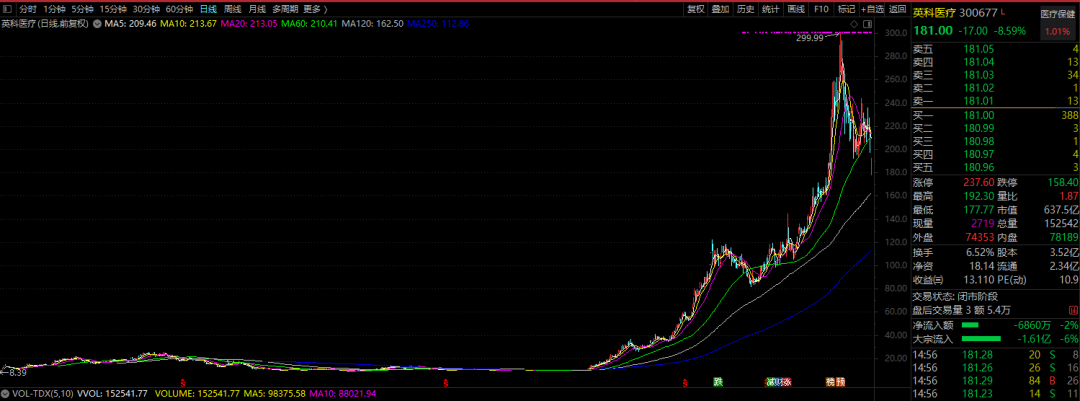Toggle 叠加 overlay mode
Viewport: 1080px width, 401px height.
tap(720, 10)
